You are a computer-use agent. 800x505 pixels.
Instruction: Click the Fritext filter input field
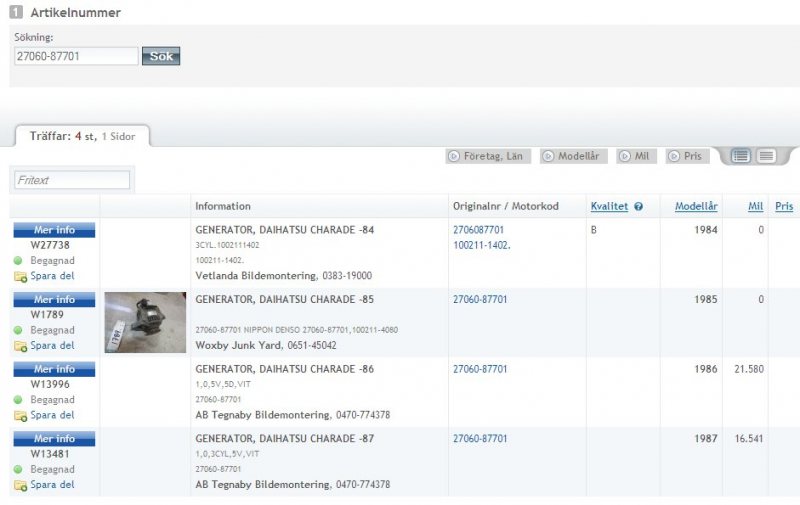(x=72, y=180)
